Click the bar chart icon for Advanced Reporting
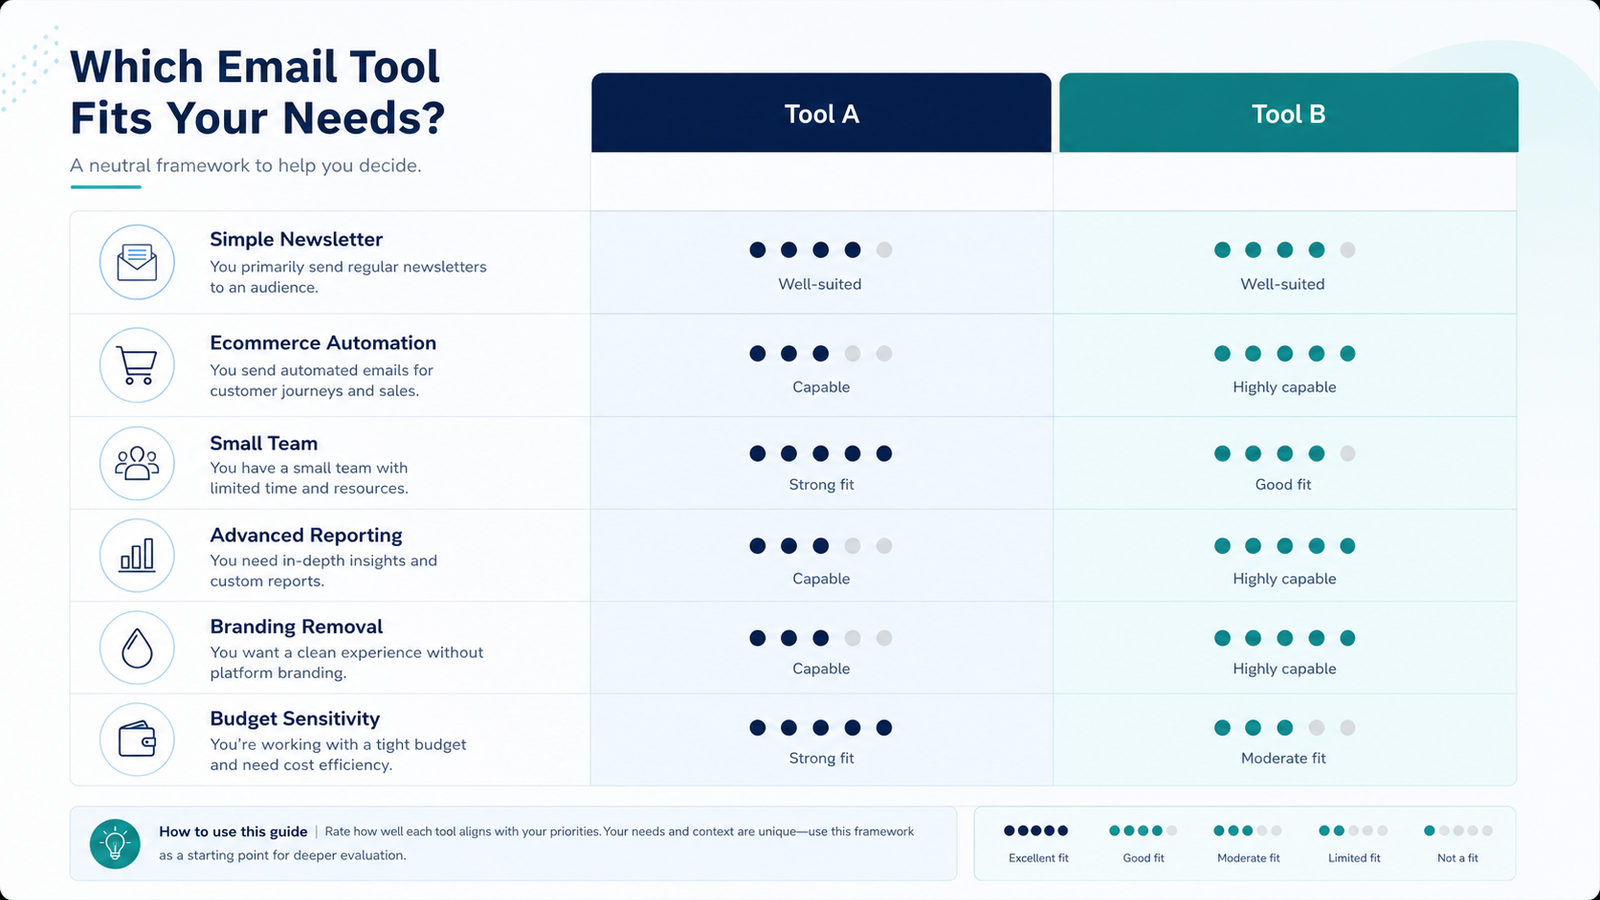 pos(137,555)
